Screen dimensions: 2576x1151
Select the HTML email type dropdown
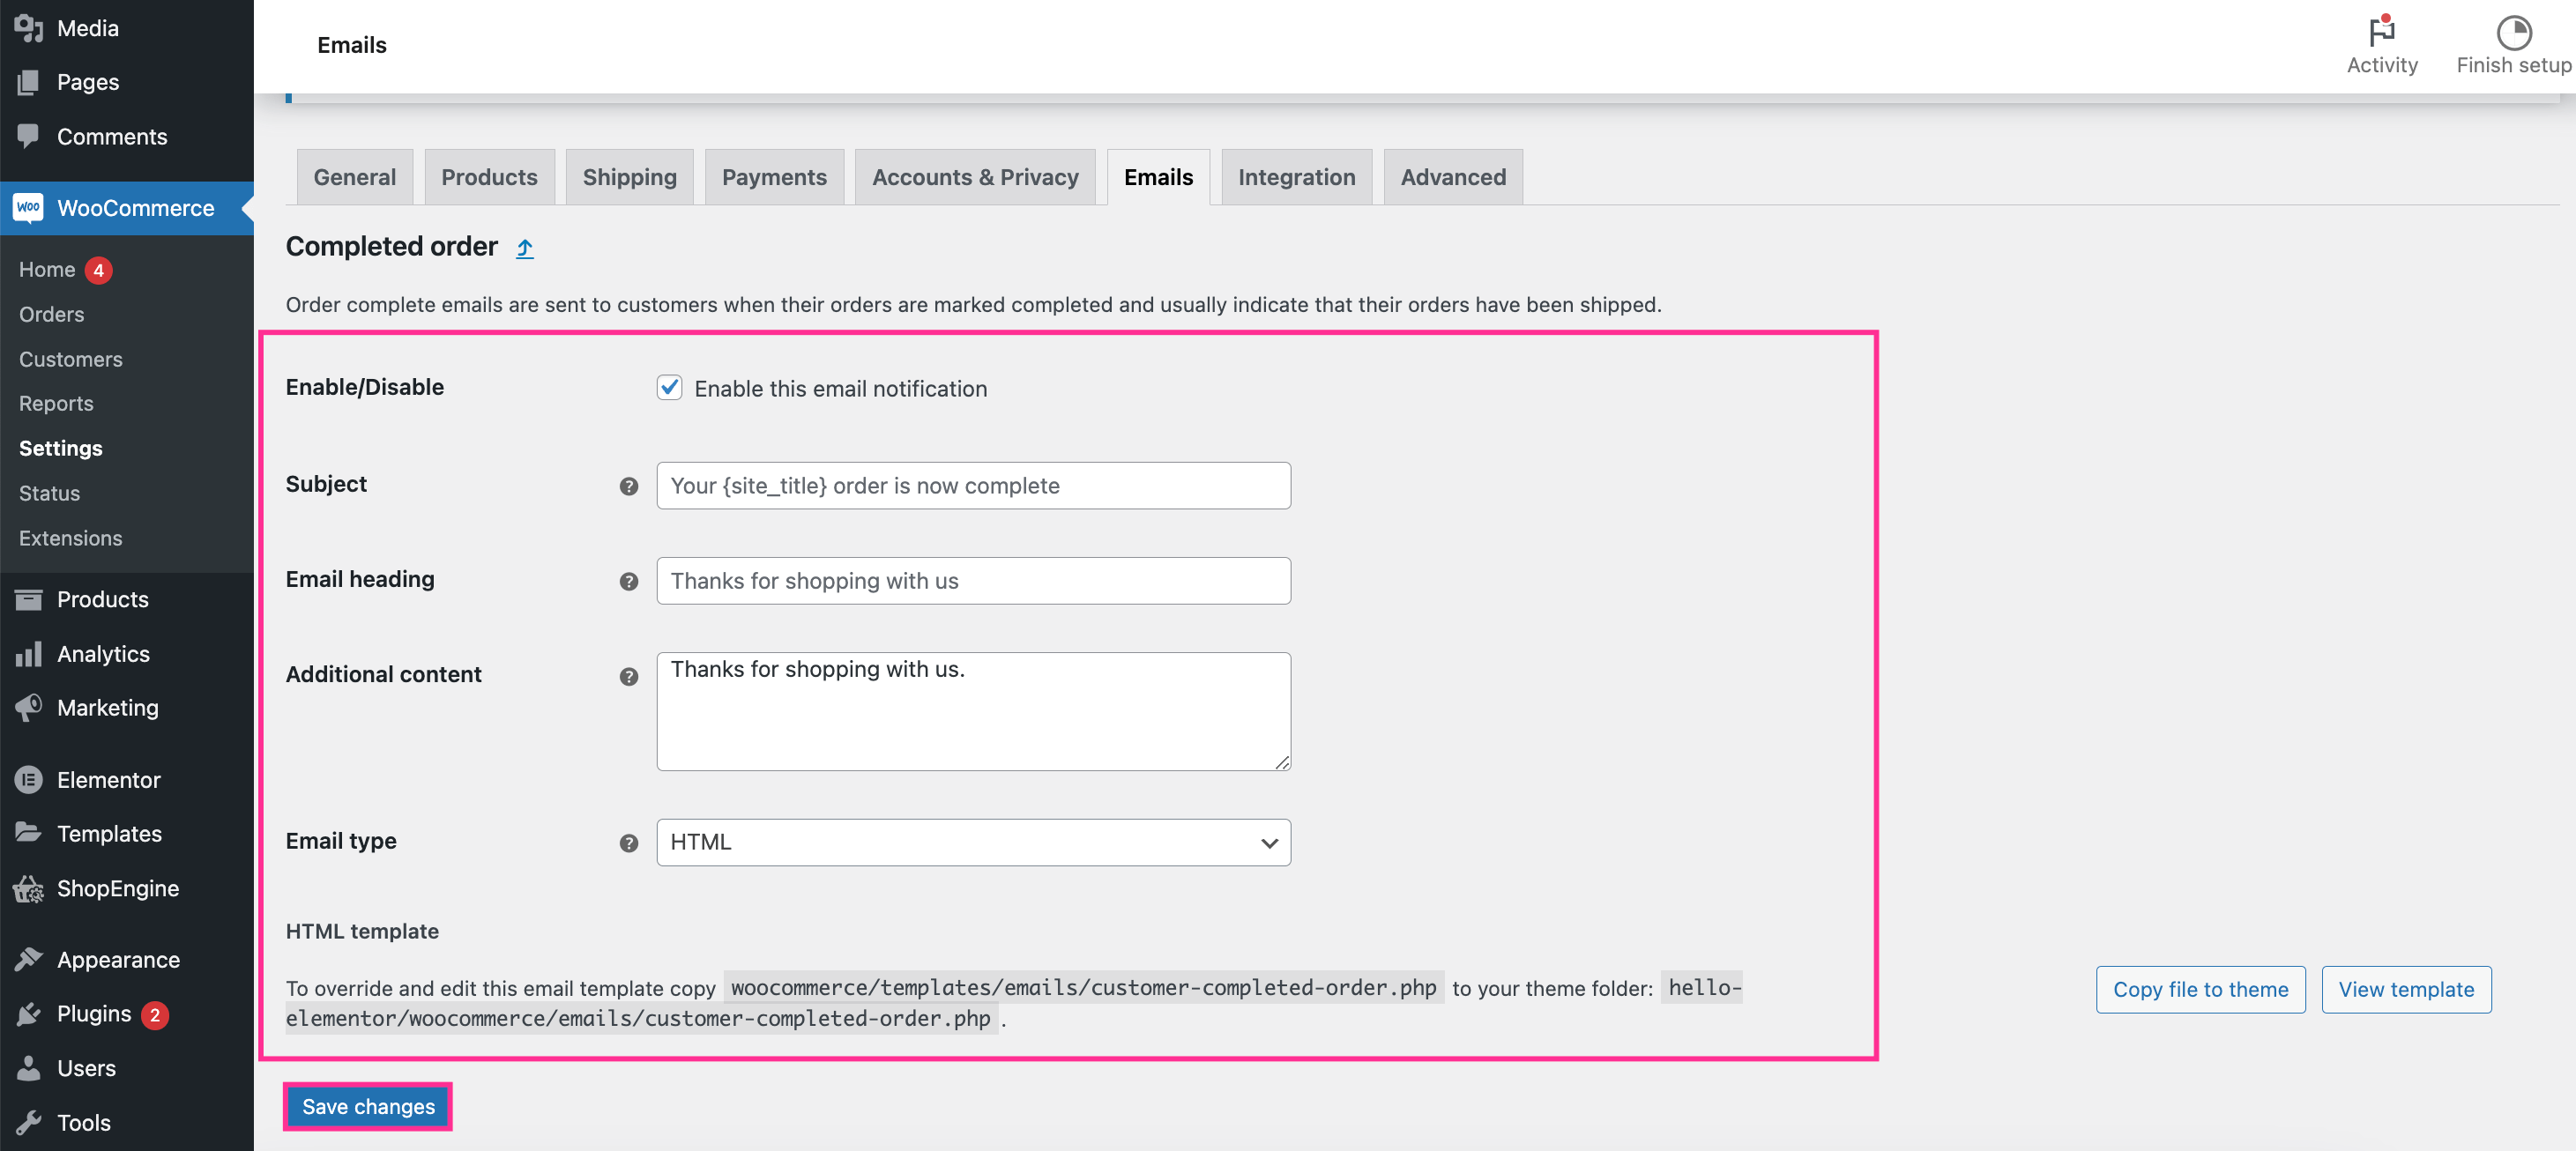974,843
